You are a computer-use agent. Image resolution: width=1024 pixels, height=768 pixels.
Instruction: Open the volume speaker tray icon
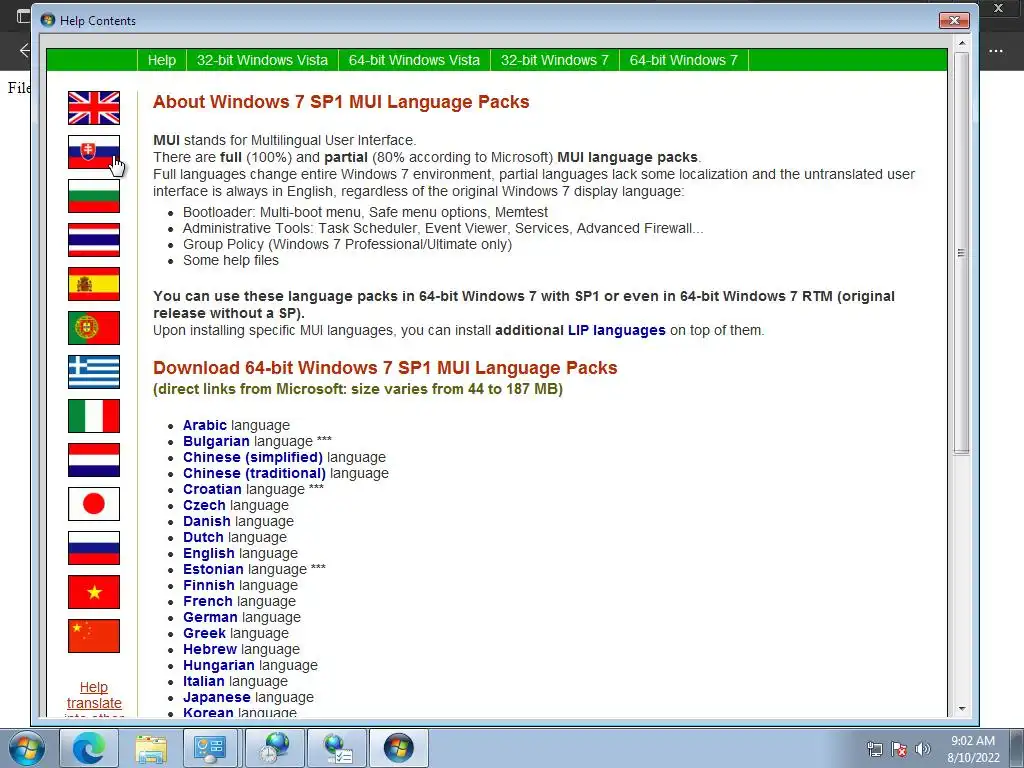[x=923, y=748]
